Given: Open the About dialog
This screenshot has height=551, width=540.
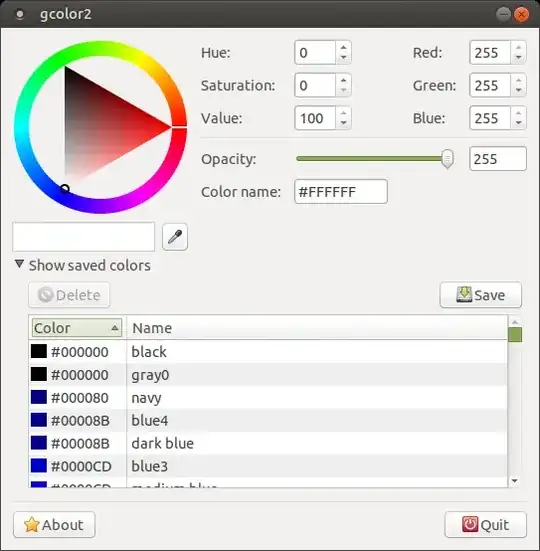Looking at the screenshot, I should (54, 525).
